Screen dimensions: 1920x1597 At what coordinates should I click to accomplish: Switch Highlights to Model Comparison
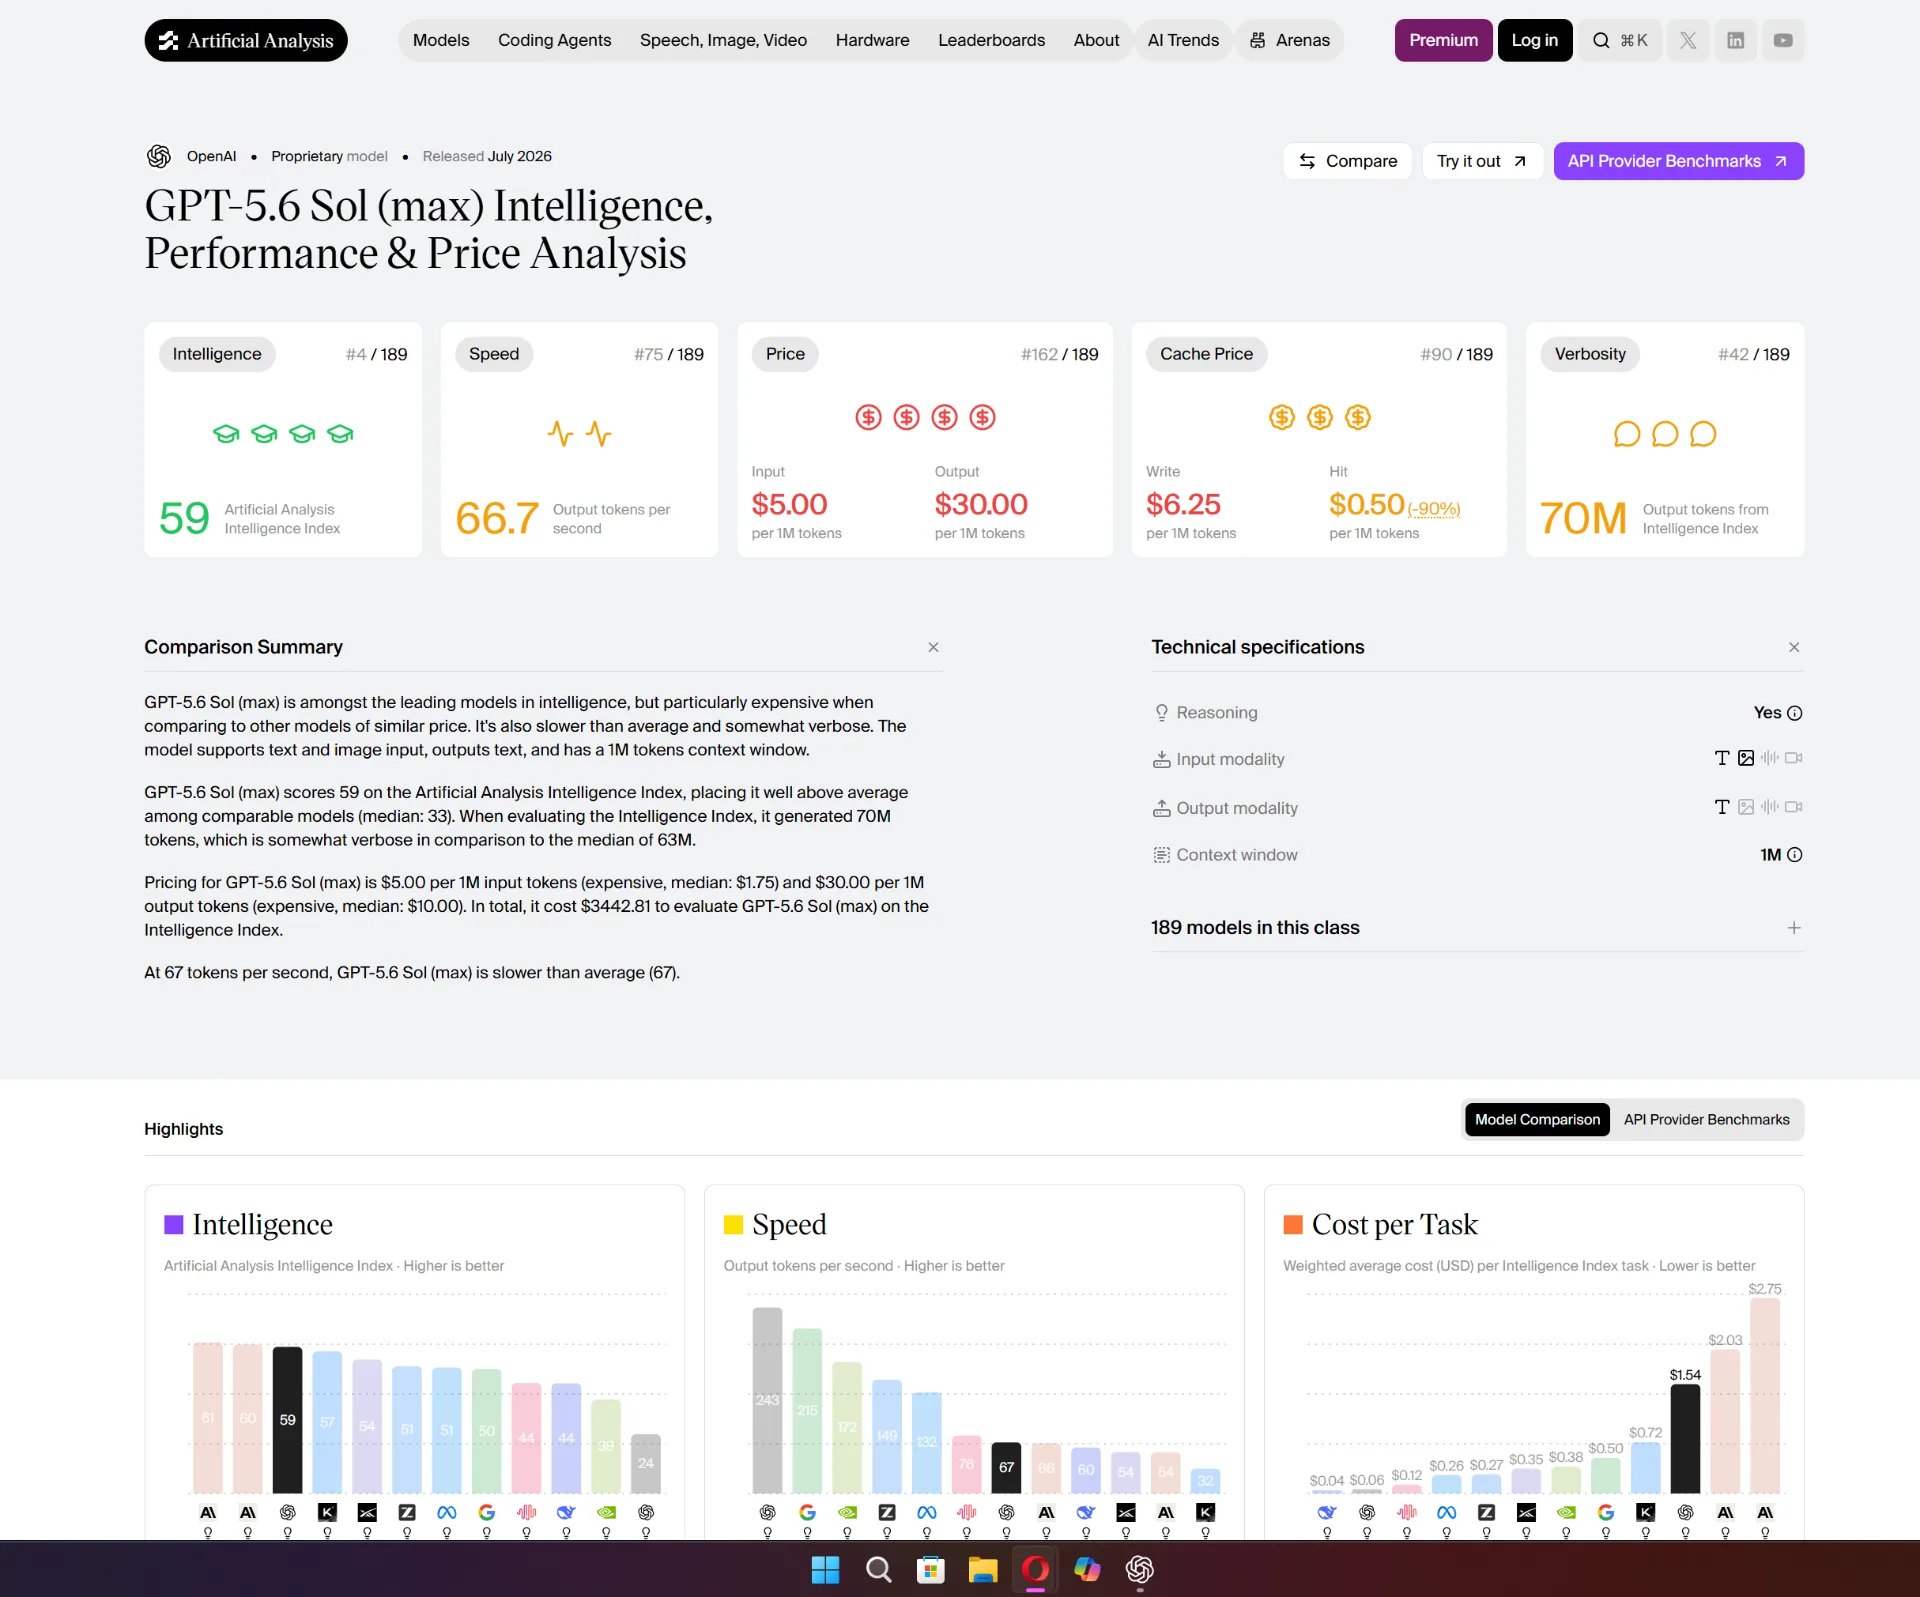point(1537,1120)
